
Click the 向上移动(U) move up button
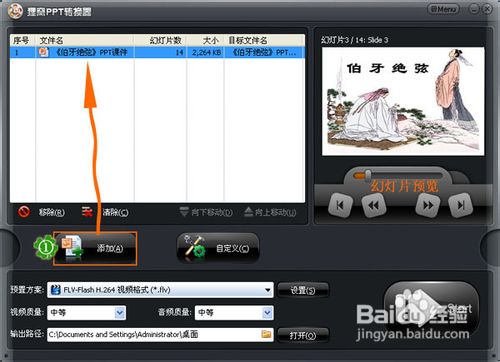pos(270,212)
